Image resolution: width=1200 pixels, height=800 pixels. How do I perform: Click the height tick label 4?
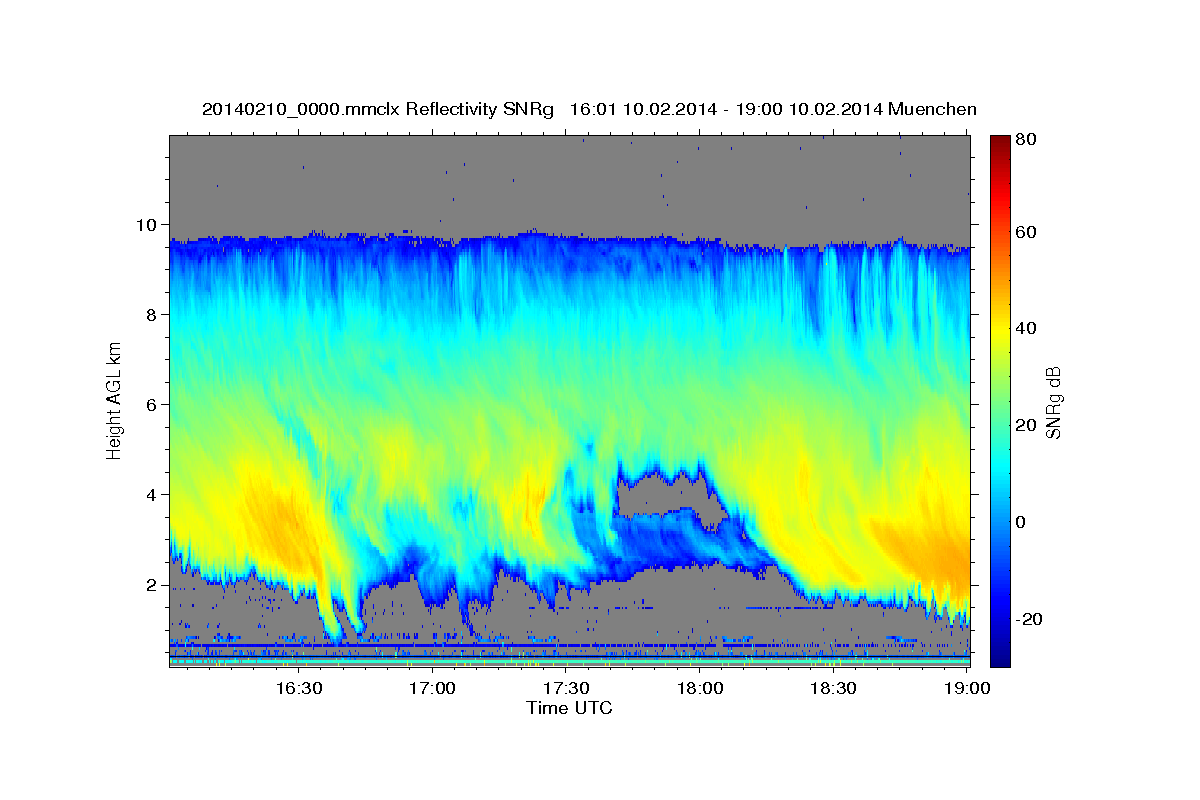tap(152, 495)
